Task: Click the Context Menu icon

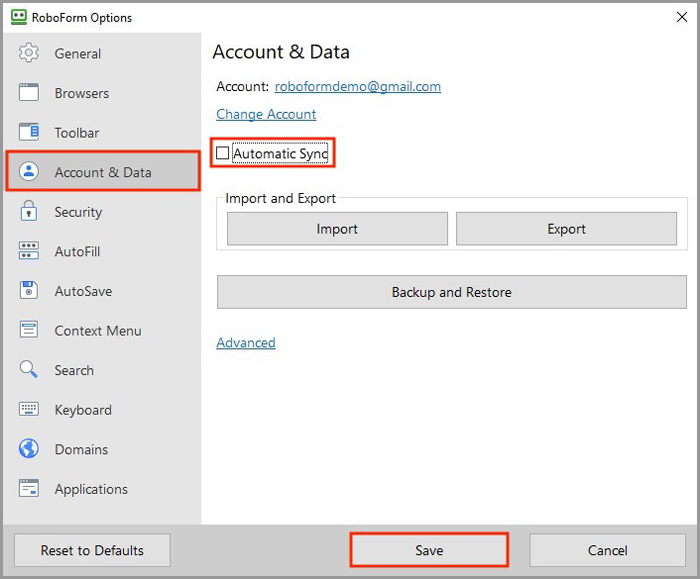Action: (29, 330)
